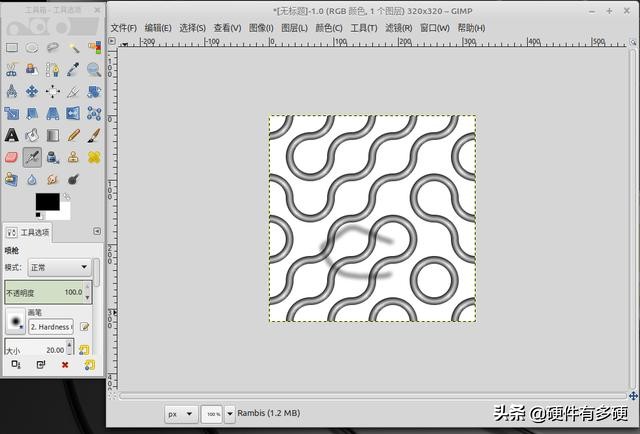This screenshot has width=640, height=434.
Task: Open the 文件(F) menu
Action: tap(124, 28)
